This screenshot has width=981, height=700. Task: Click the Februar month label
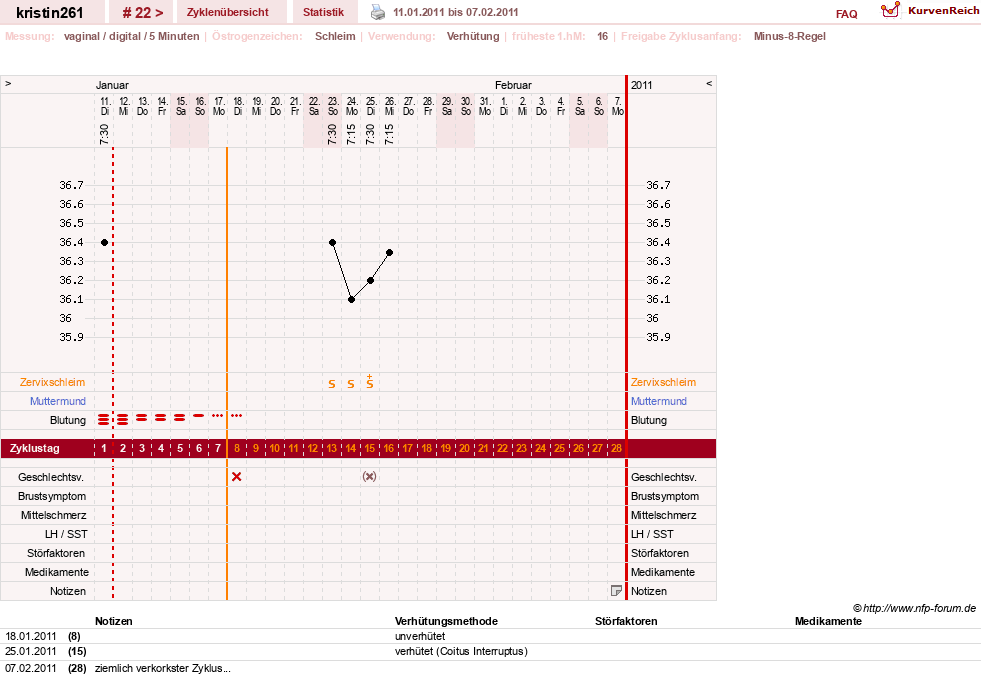(513, 85)
